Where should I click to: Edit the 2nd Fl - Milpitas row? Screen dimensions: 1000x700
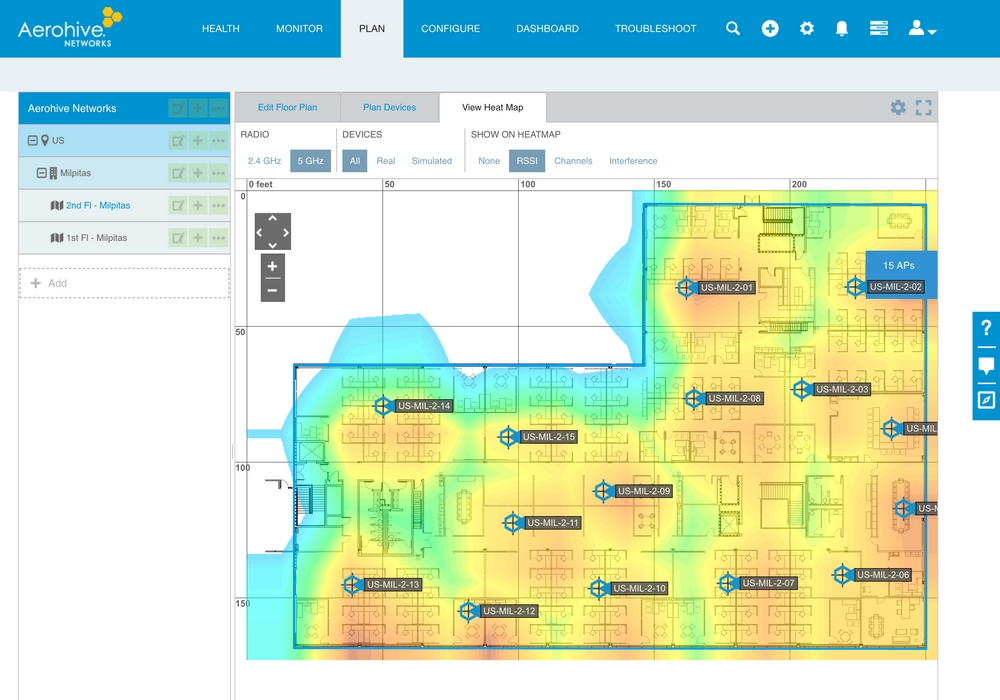pos(178,205)
